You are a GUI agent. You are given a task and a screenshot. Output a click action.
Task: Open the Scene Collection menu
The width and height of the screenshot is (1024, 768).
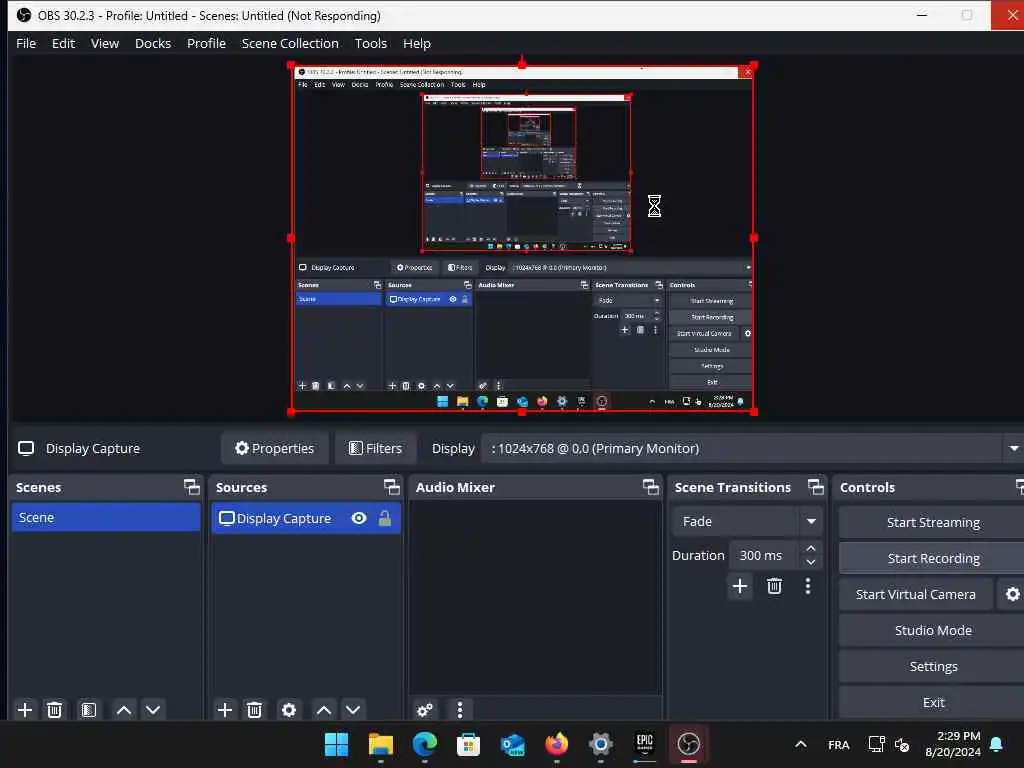290,43
